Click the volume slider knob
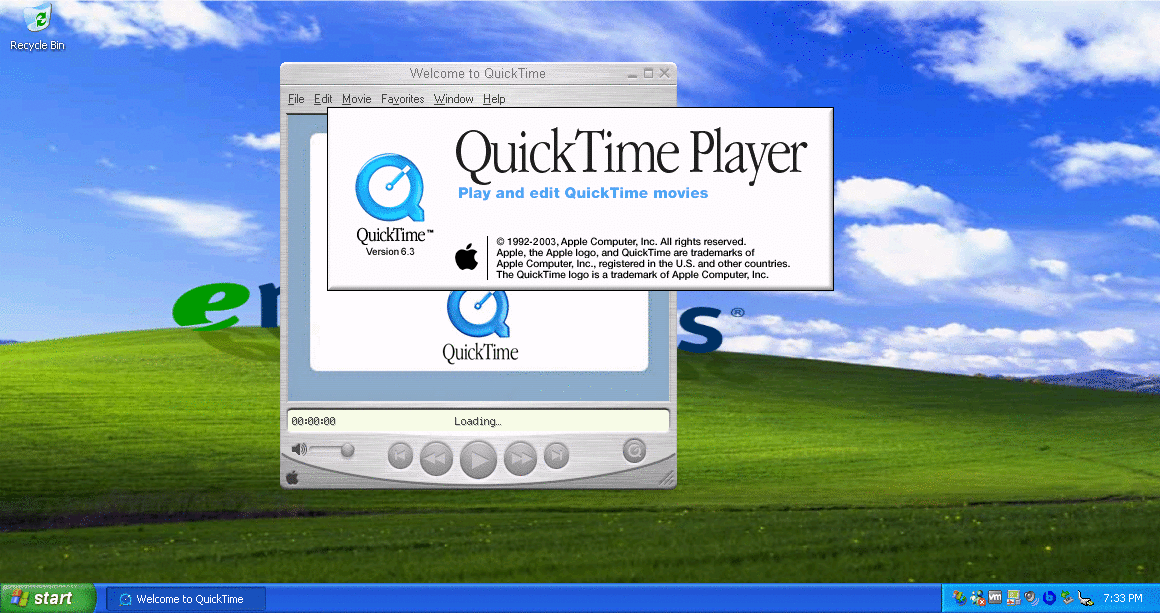The image size is (1160, 613). (x=347, y=449)
